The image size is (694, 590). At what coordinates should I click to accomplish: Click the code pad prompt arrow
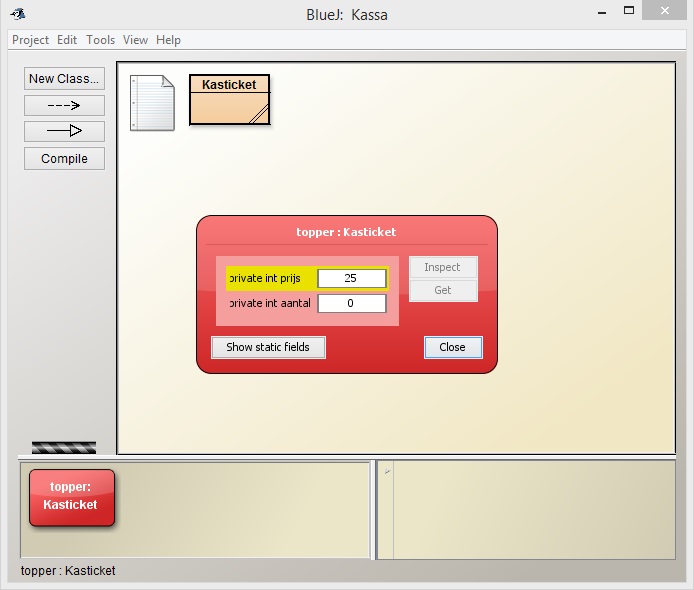point(387,472)
